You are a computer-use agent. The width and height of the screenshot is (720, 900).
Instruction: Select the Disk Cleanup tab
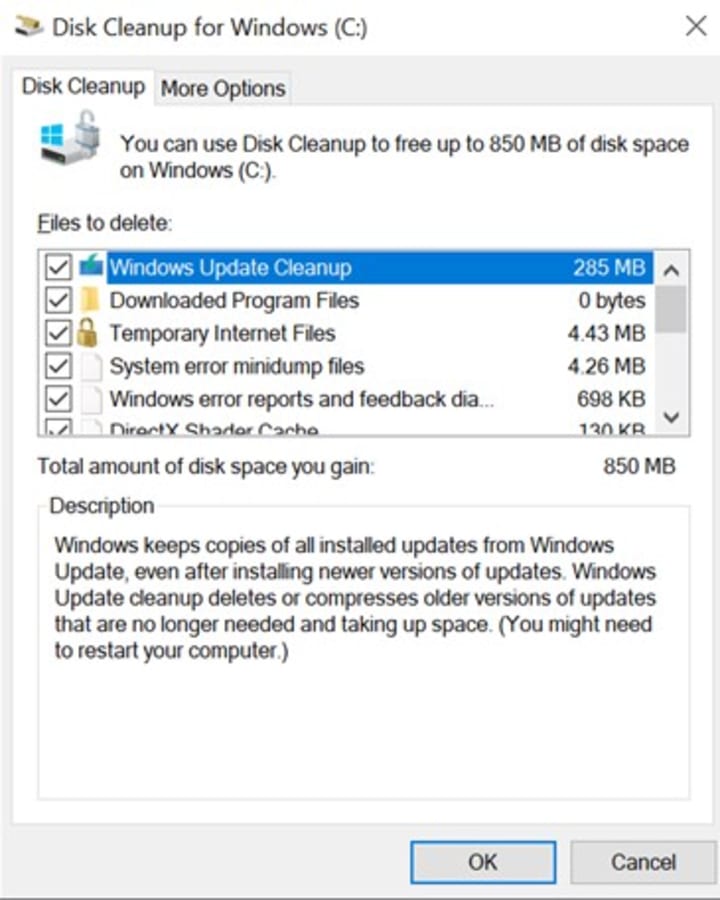(83, 86)
